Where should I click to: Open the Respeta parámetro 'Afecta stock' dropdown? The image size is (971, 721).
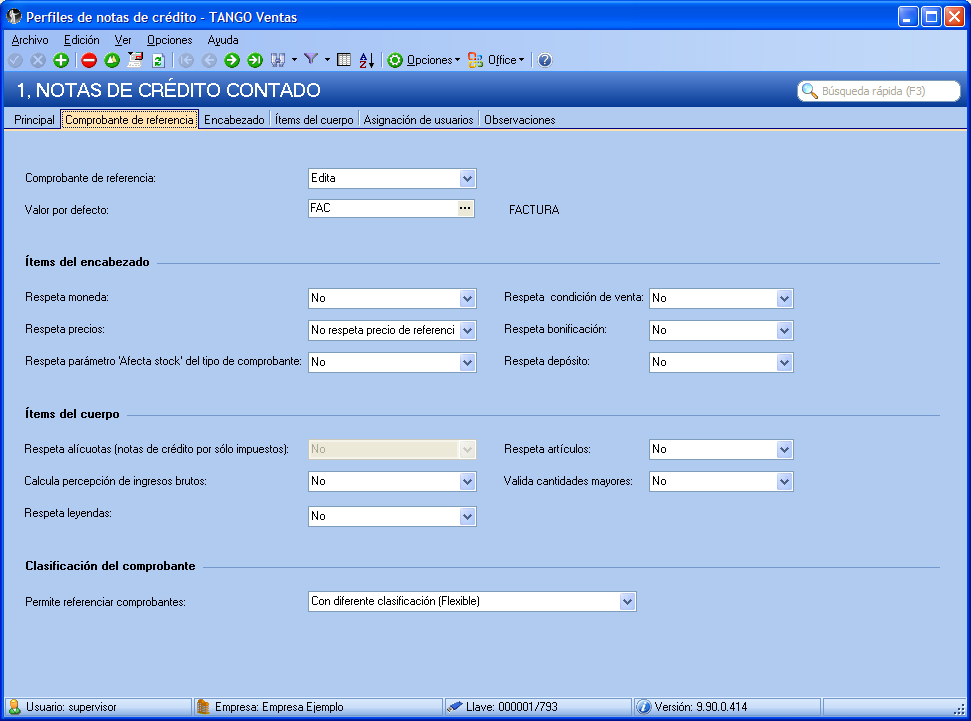click(x=468, y=362)
